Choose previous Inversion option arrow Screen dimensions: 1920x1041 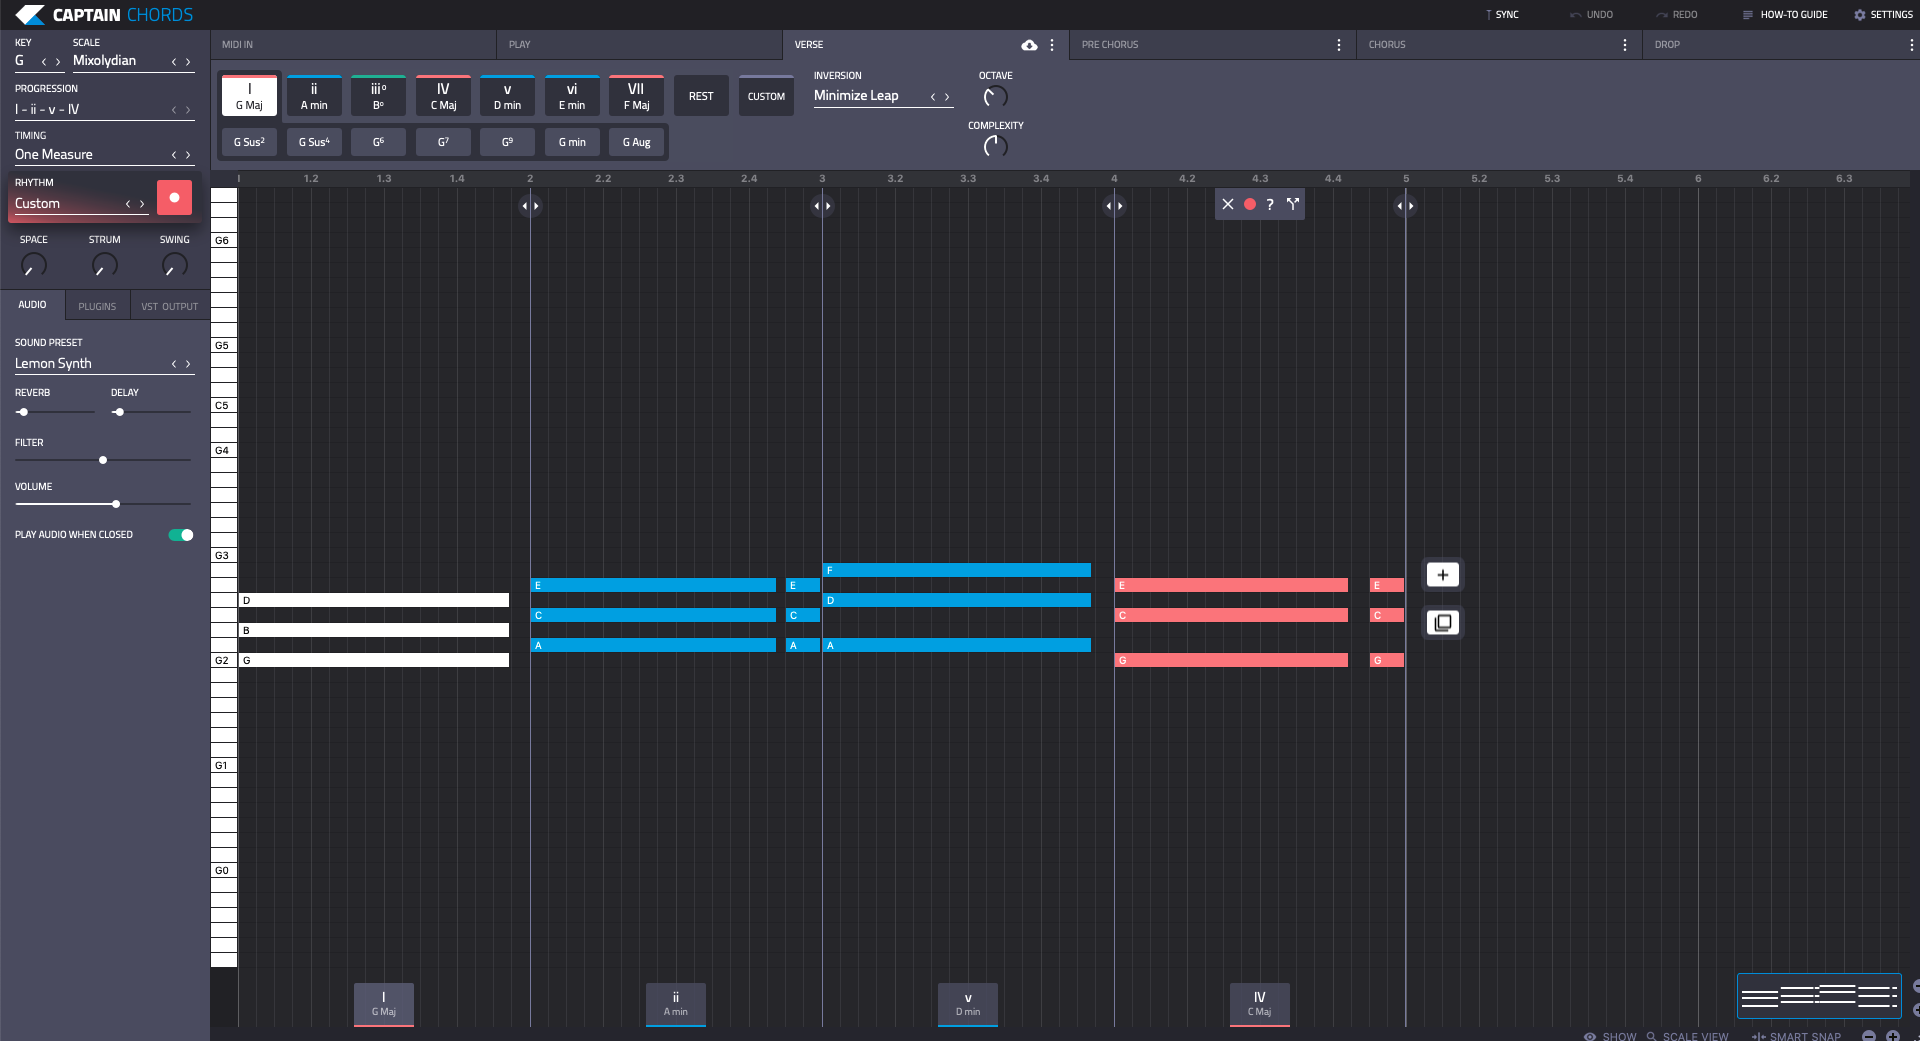click(933, 97)
